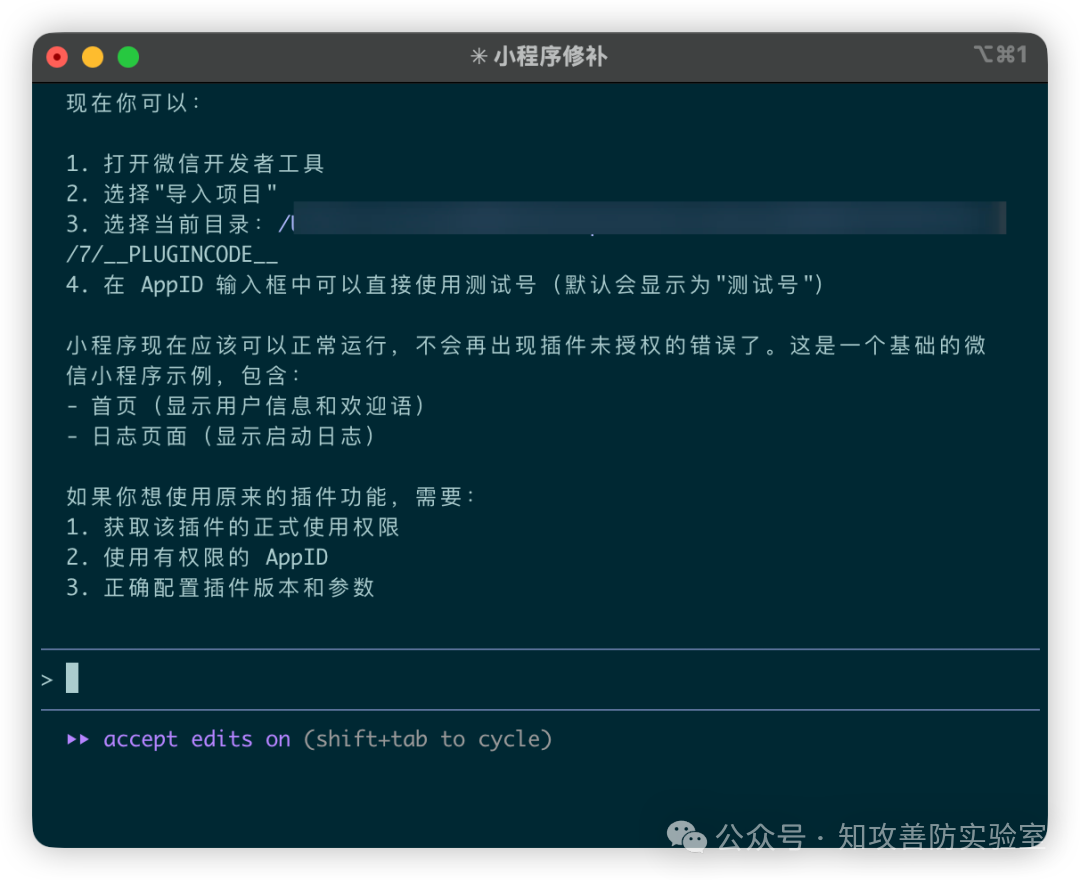Click the 小程序修补 window title
1080x880 pixels.
(550, 57)
